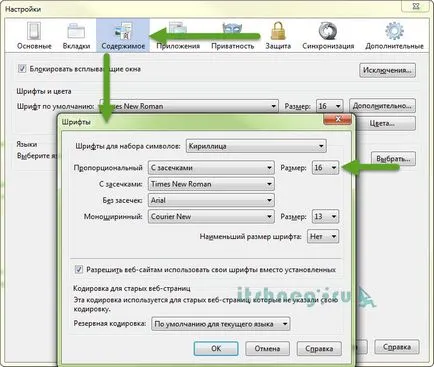Toggle Блокировать всплывающие окна checkbox
Viewport: 434px width, 367px height.
pyautogui.click(x=22, y=69)
